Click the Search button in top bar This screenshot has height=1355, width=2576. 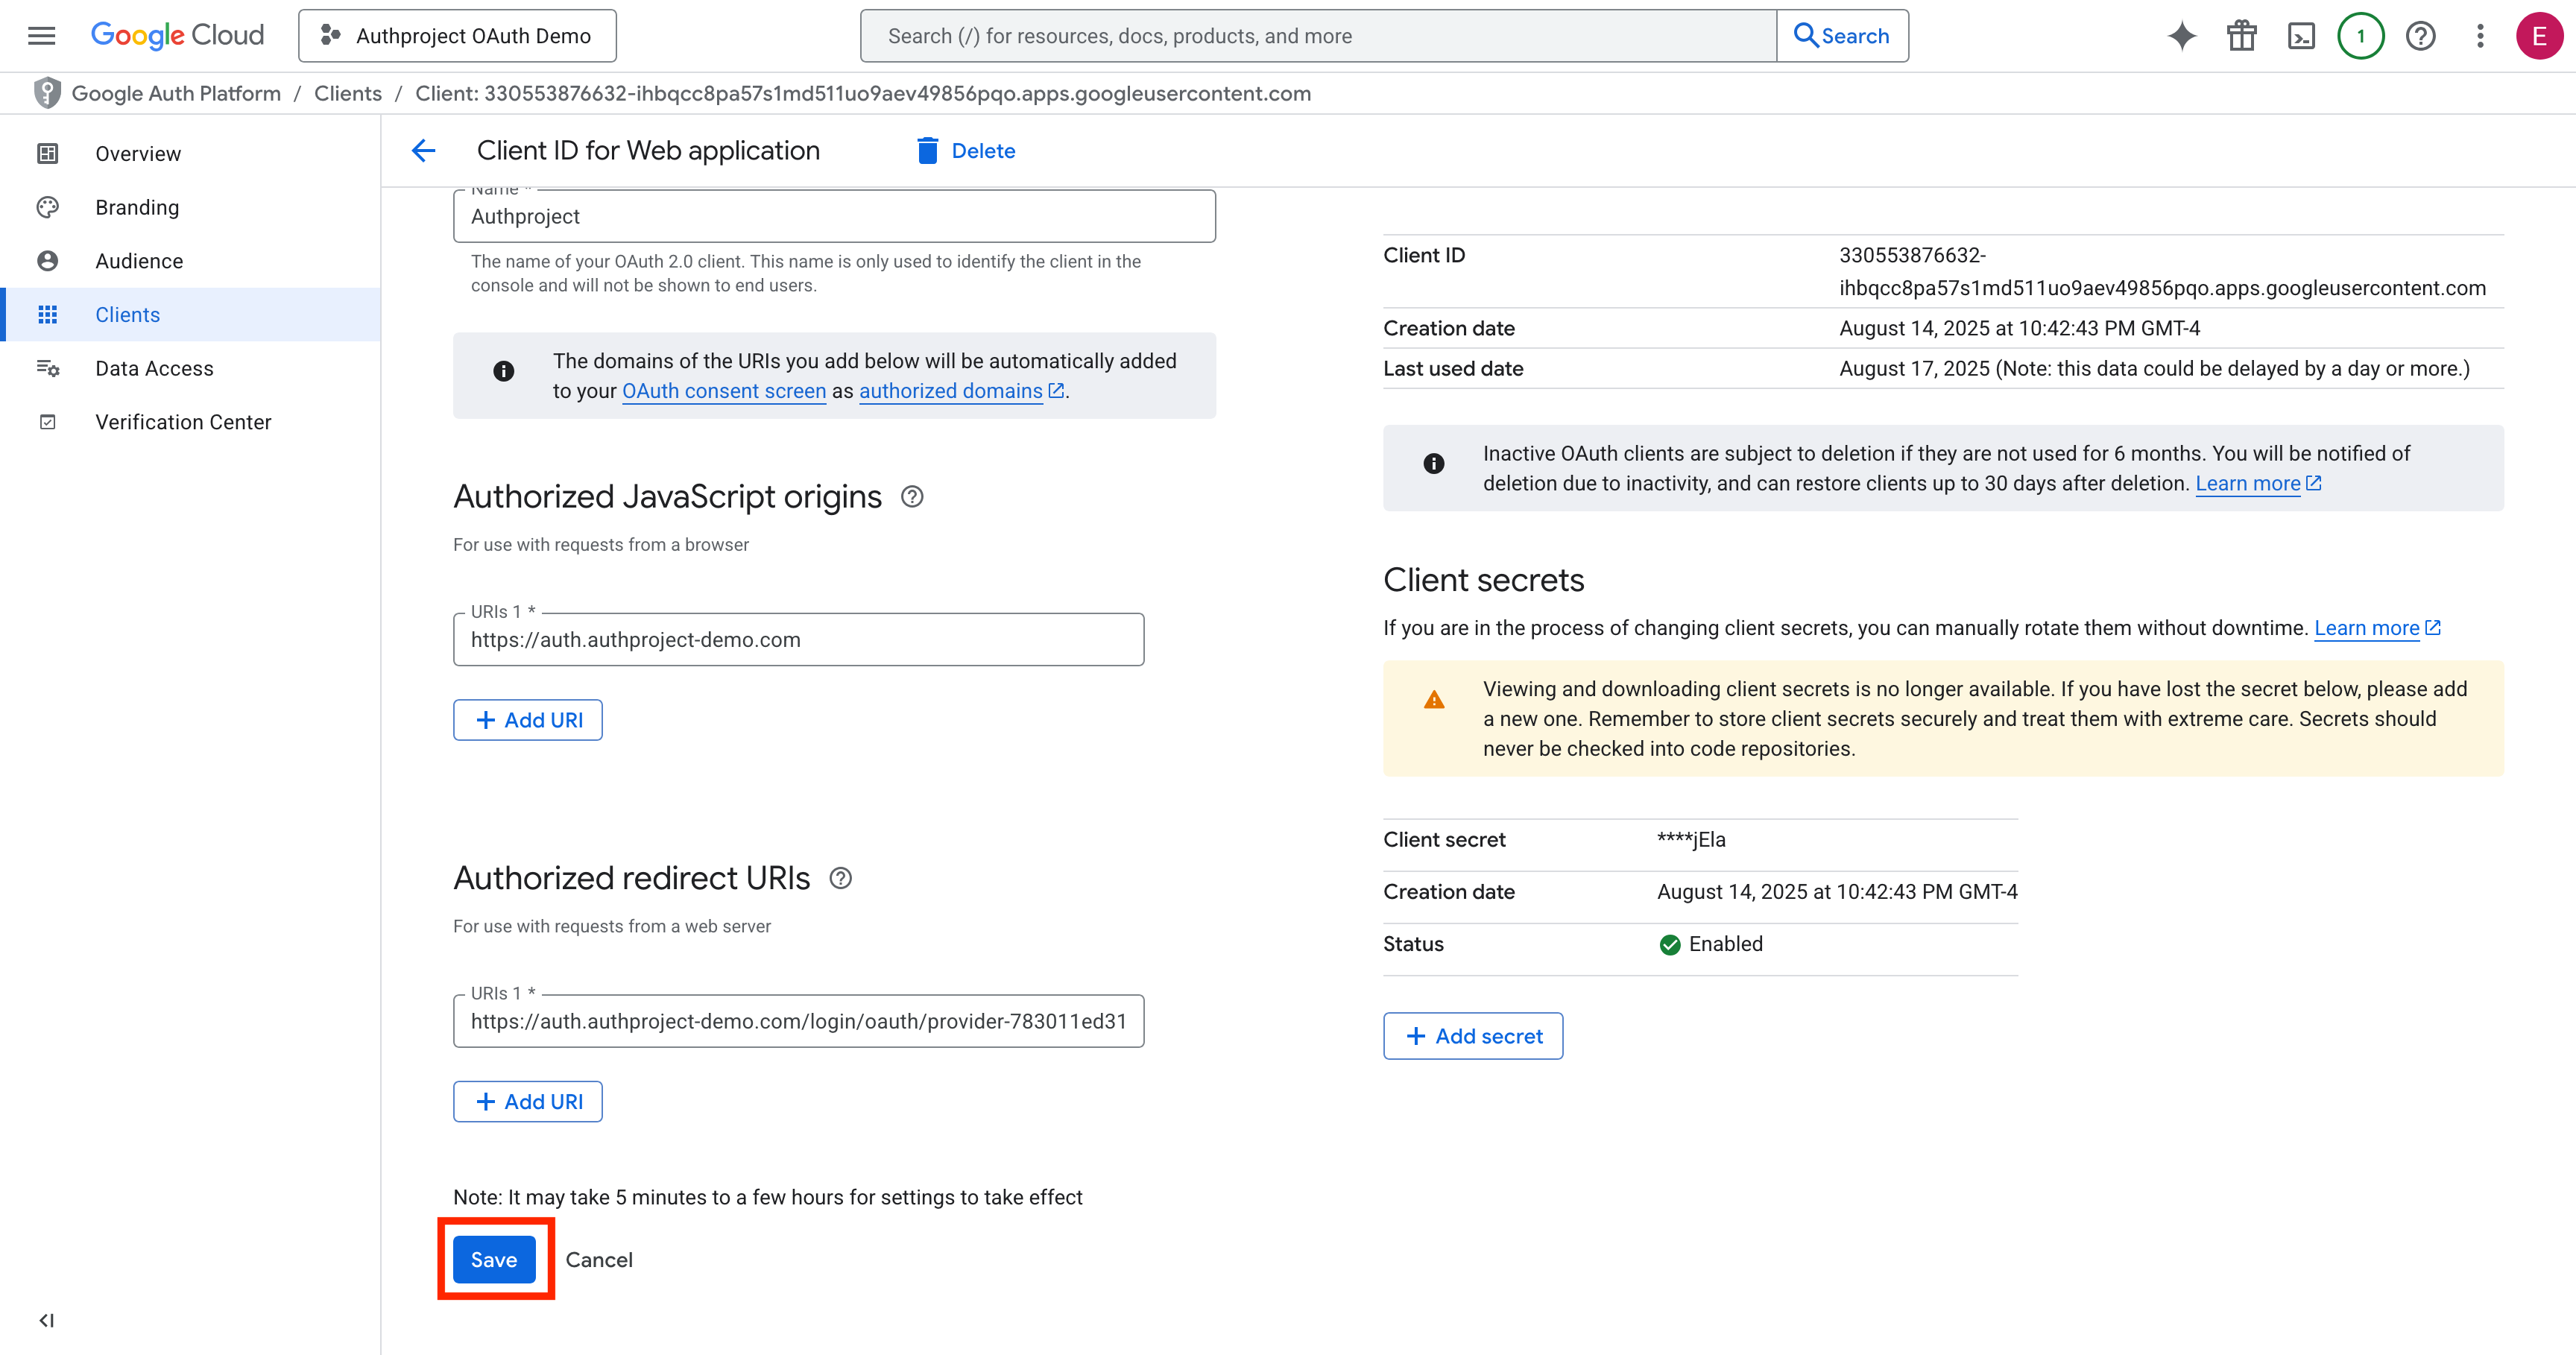(1842, 36)
